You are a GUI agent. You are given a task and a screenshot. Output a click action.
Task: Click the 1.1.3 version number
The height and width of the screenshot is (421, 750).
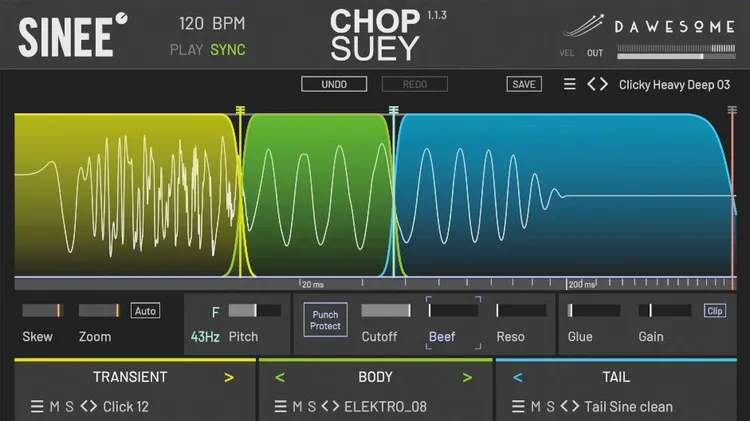tap(437, 15)
